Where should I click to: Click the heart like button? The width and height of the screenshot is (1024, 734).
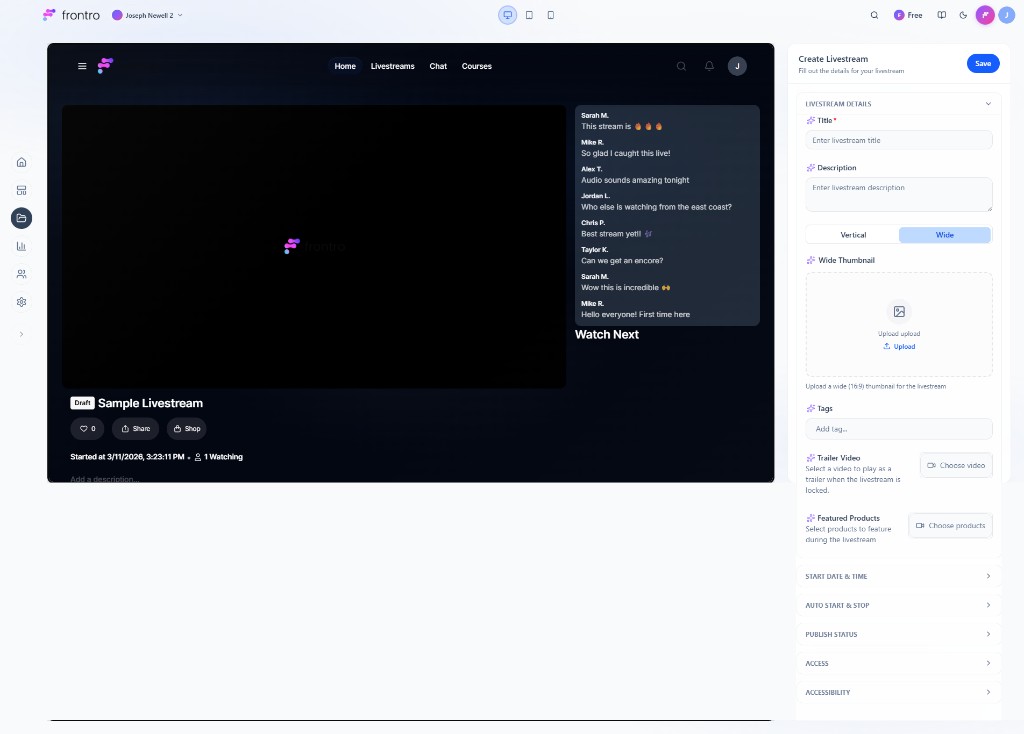tap(87, 428)
